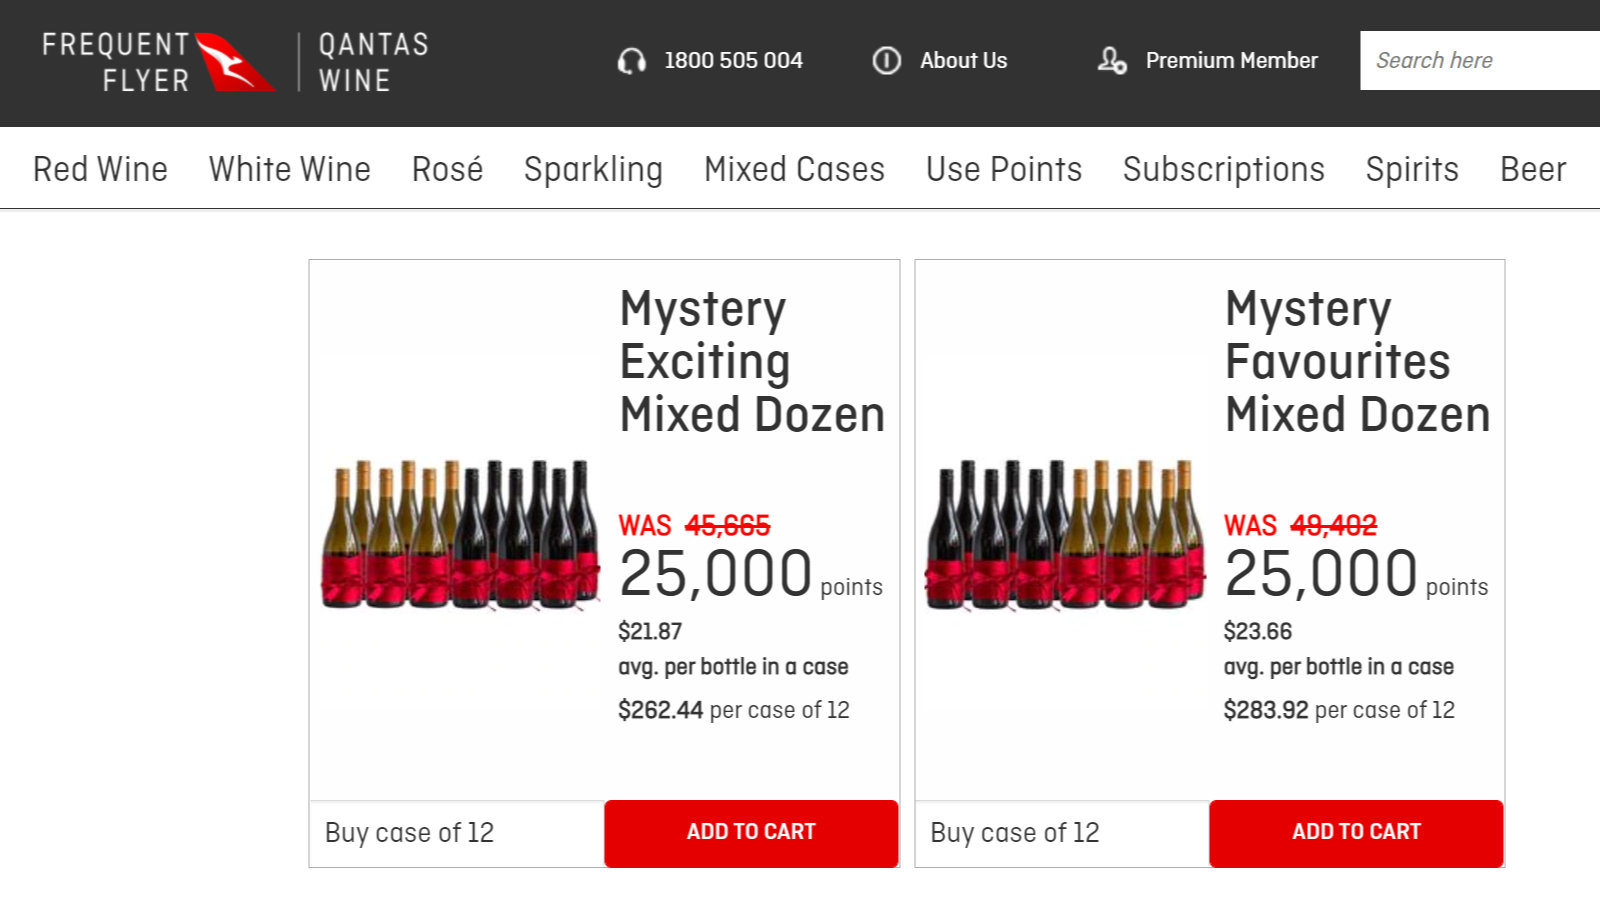Open the Premium Member account link
1600x900 pixels.
coord(1231,61)
